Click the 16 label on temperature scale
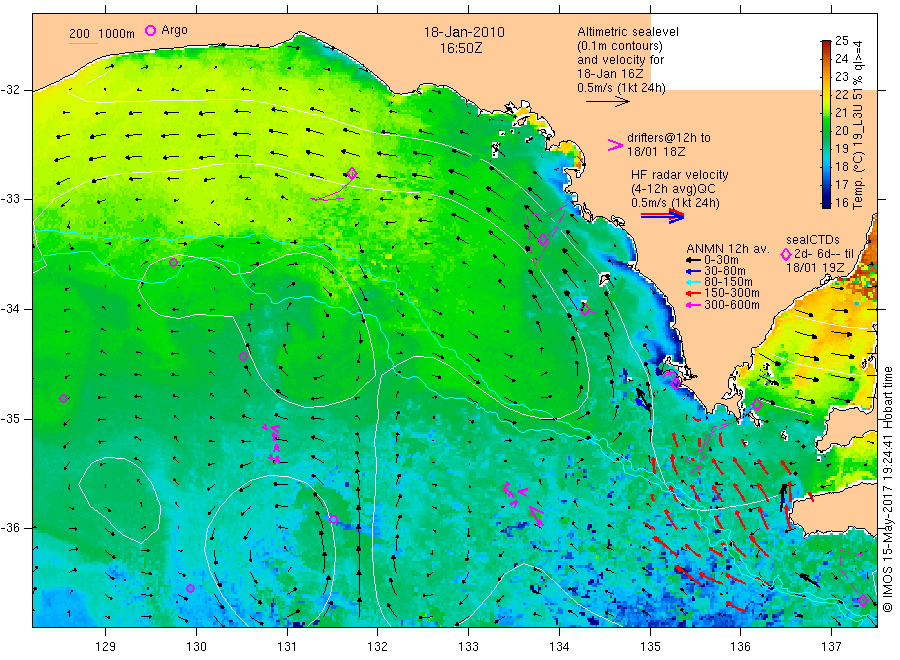 point(841,203)
